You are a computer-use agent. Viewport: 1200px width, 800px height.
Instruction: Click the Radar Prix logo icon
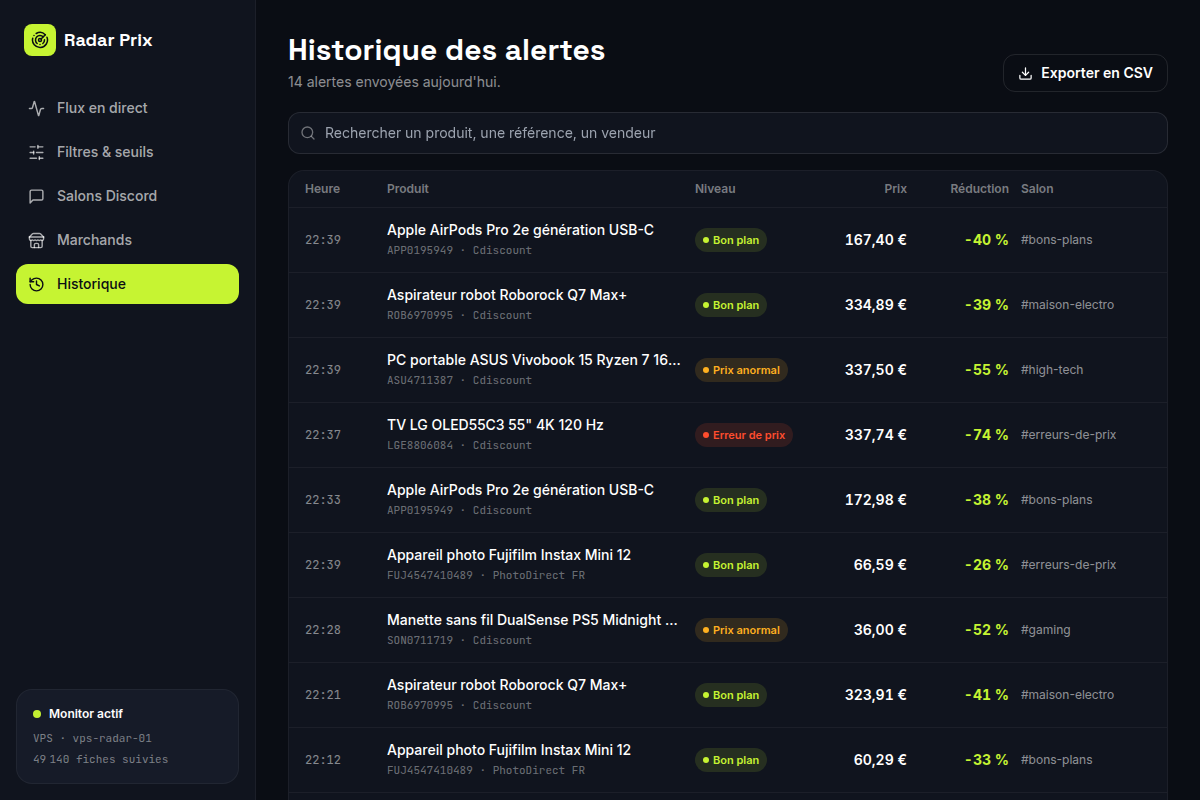[x=40, y=40]
